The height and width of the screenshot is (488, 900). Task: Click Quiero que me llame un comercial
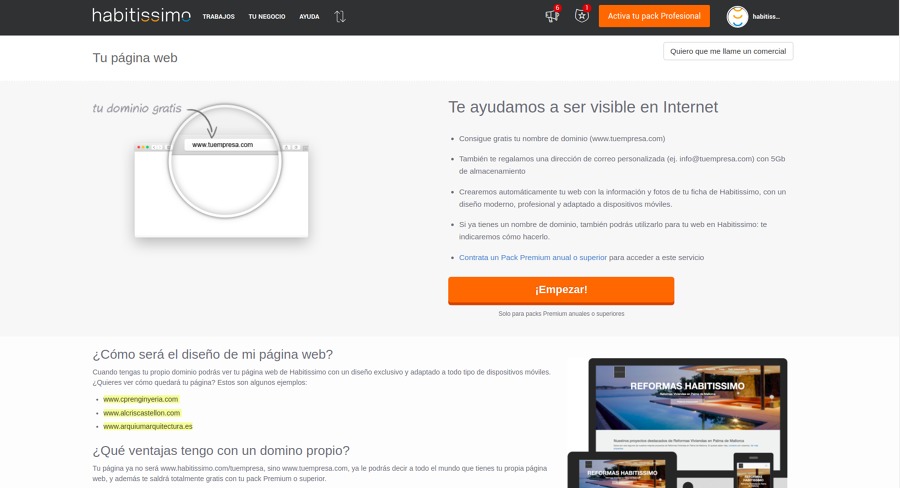(x=728, y=51)
